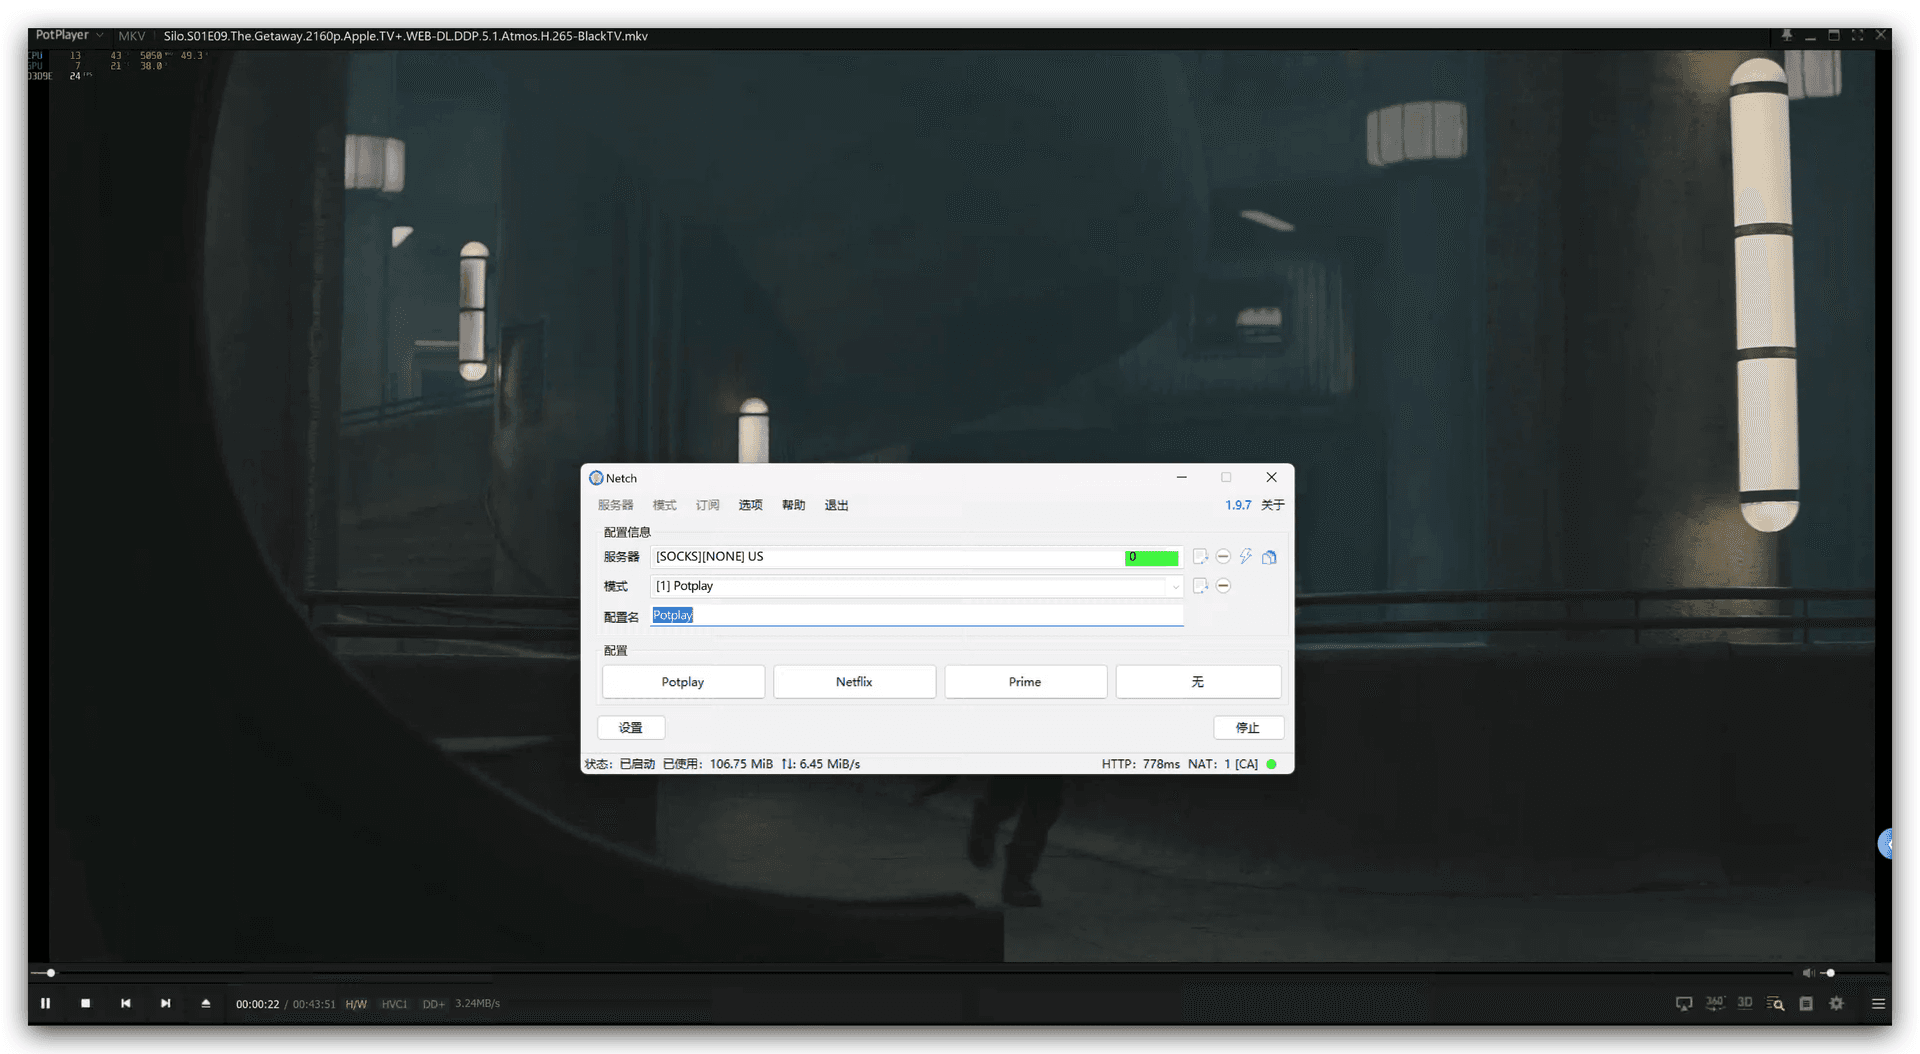
Task: Click the eject/open file icon
Action: [206, 1003]
